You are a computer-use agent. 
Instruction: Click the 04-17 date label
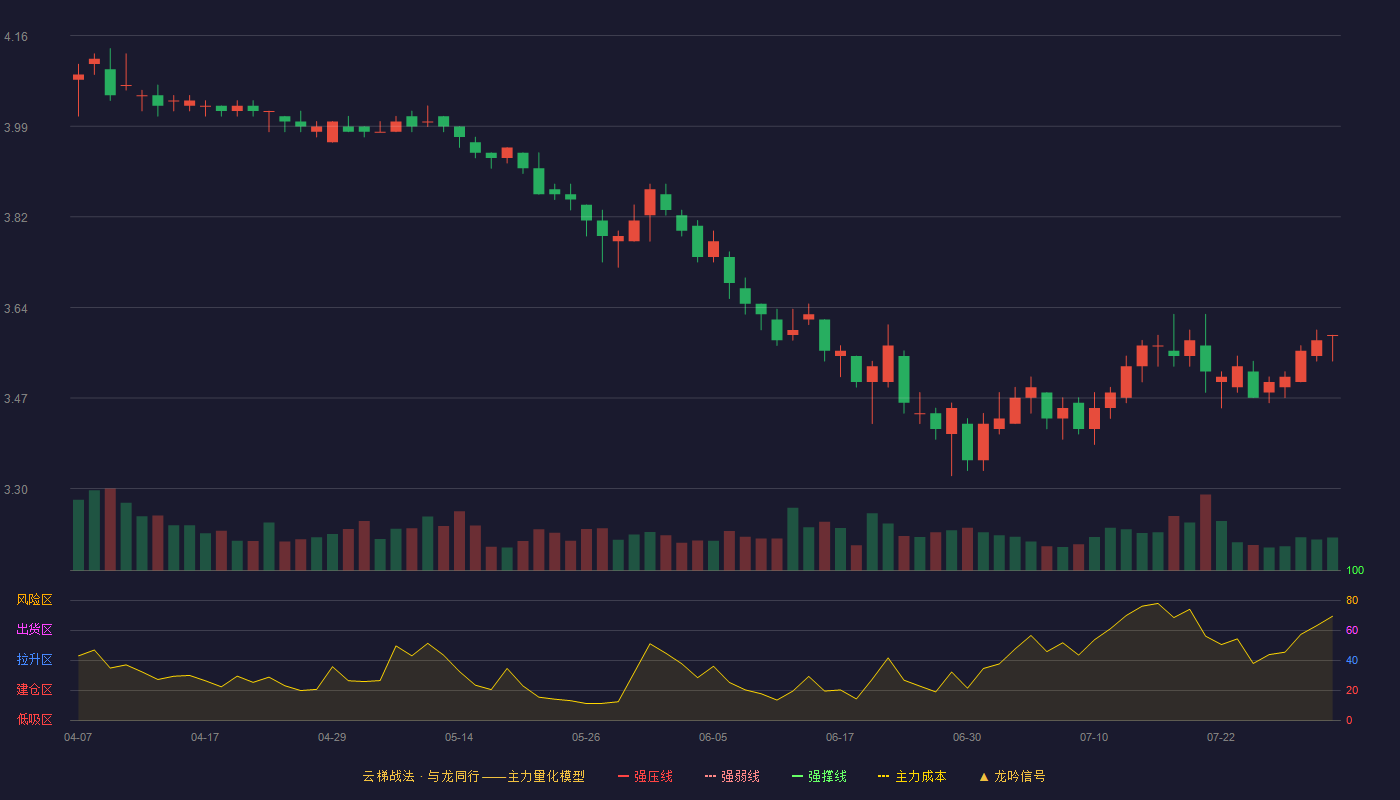click(205, 737)
